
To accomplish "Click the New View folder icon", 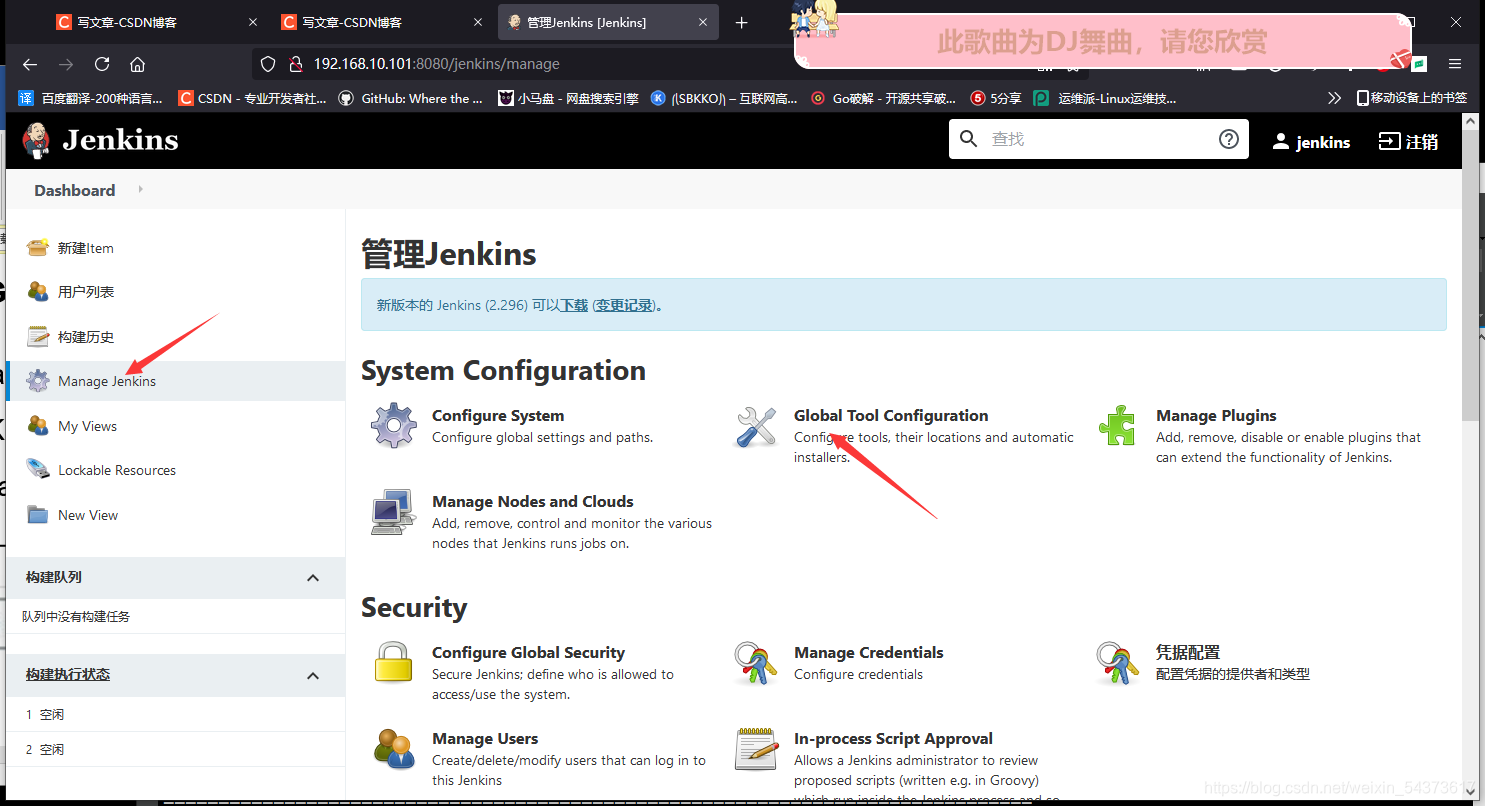I will [x=38, y=515].
